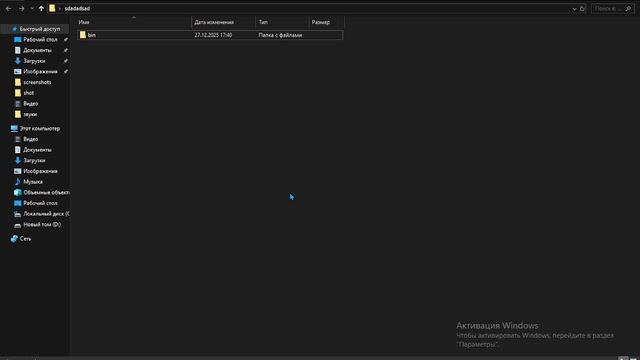640x360 pixels.
Task: Open the address bar history dropdown
Action: (574, 9)
